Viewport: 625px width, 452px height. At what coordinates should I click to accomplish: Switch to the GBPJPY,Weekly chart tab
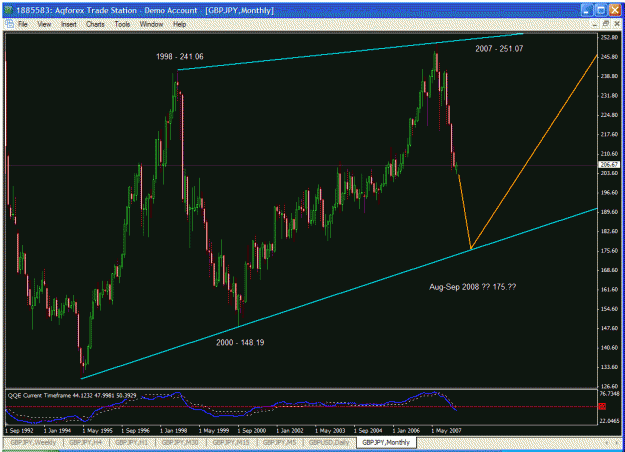click(33, 442)
